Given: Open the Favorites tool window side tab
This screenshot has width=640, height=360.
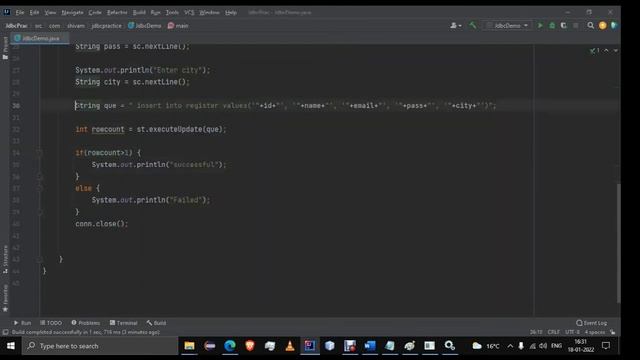Looking at the screenshot, I should pyautogui.click(x=5, y=298).
